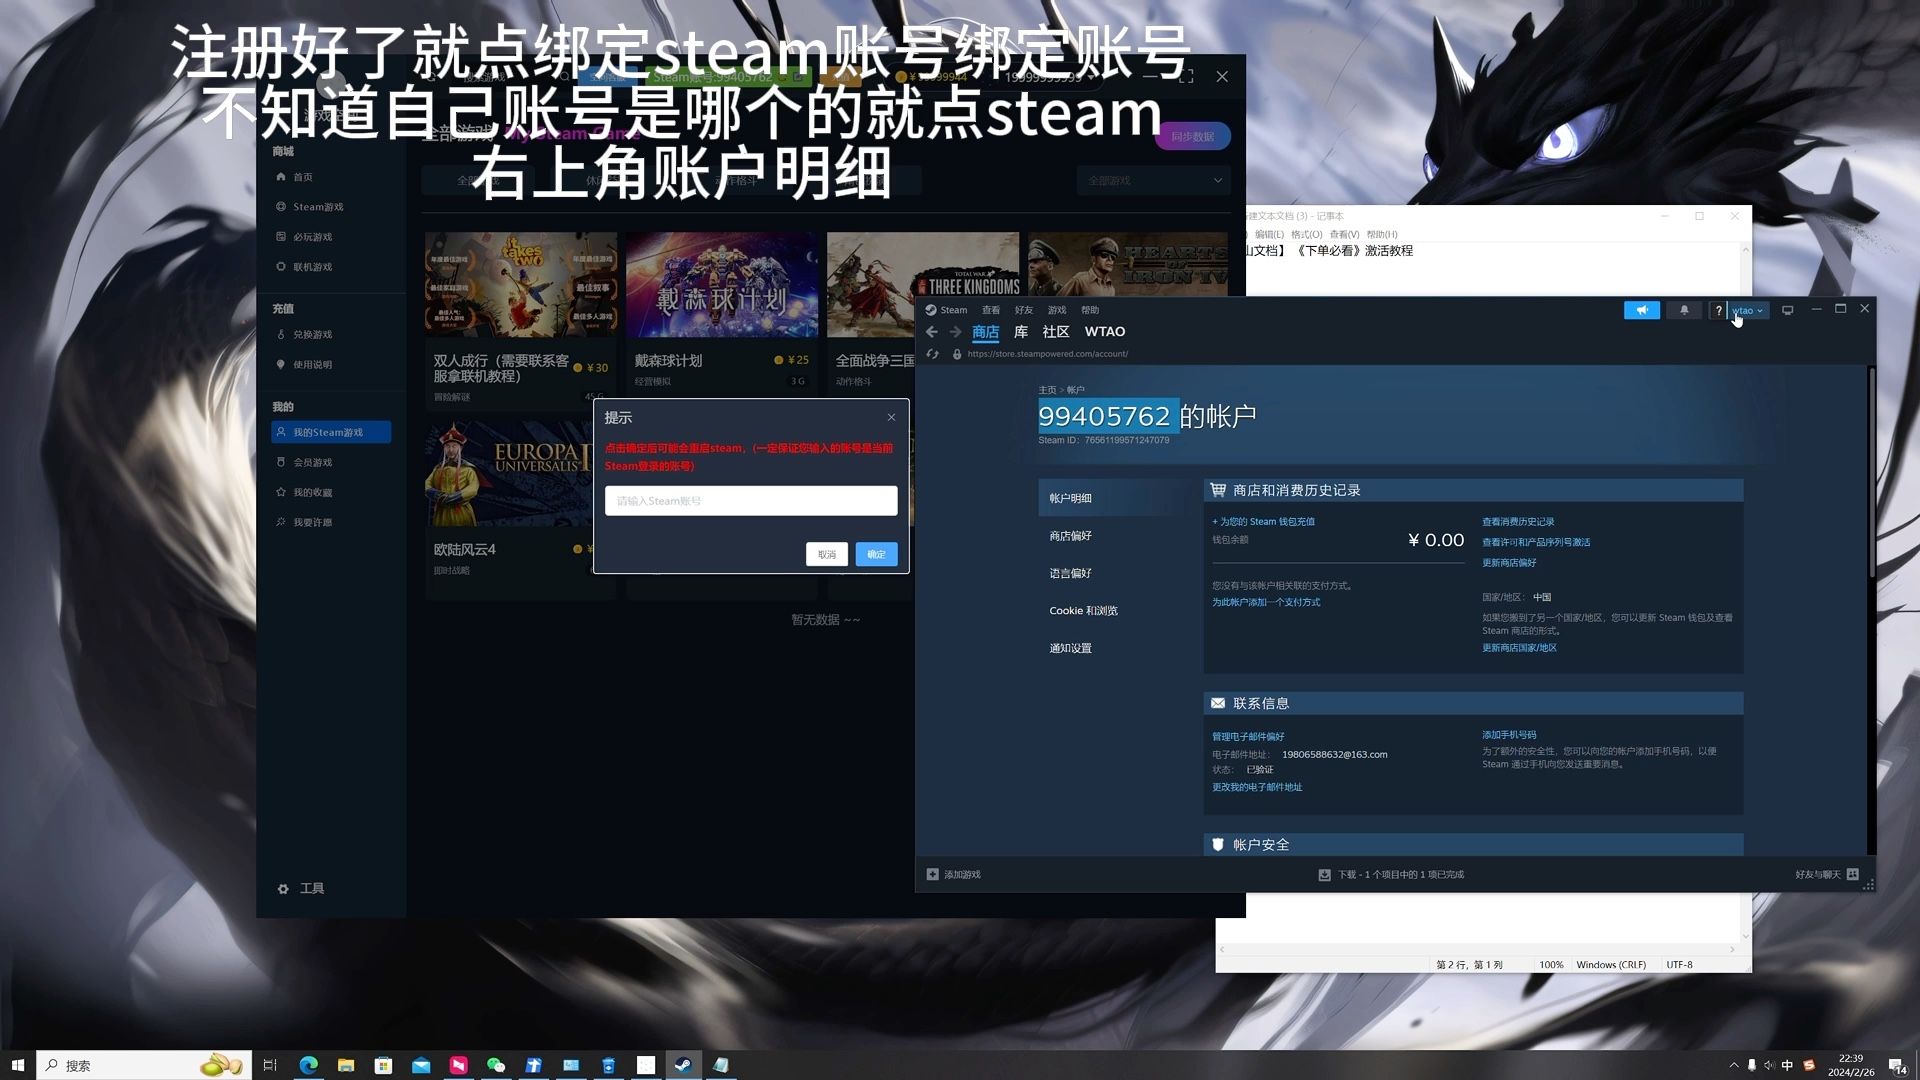Image resolution: width=1920 pixels, height=1080 pixels.
Task: Click 确定 button in the prompt dialog
Action: click(876, 554)
